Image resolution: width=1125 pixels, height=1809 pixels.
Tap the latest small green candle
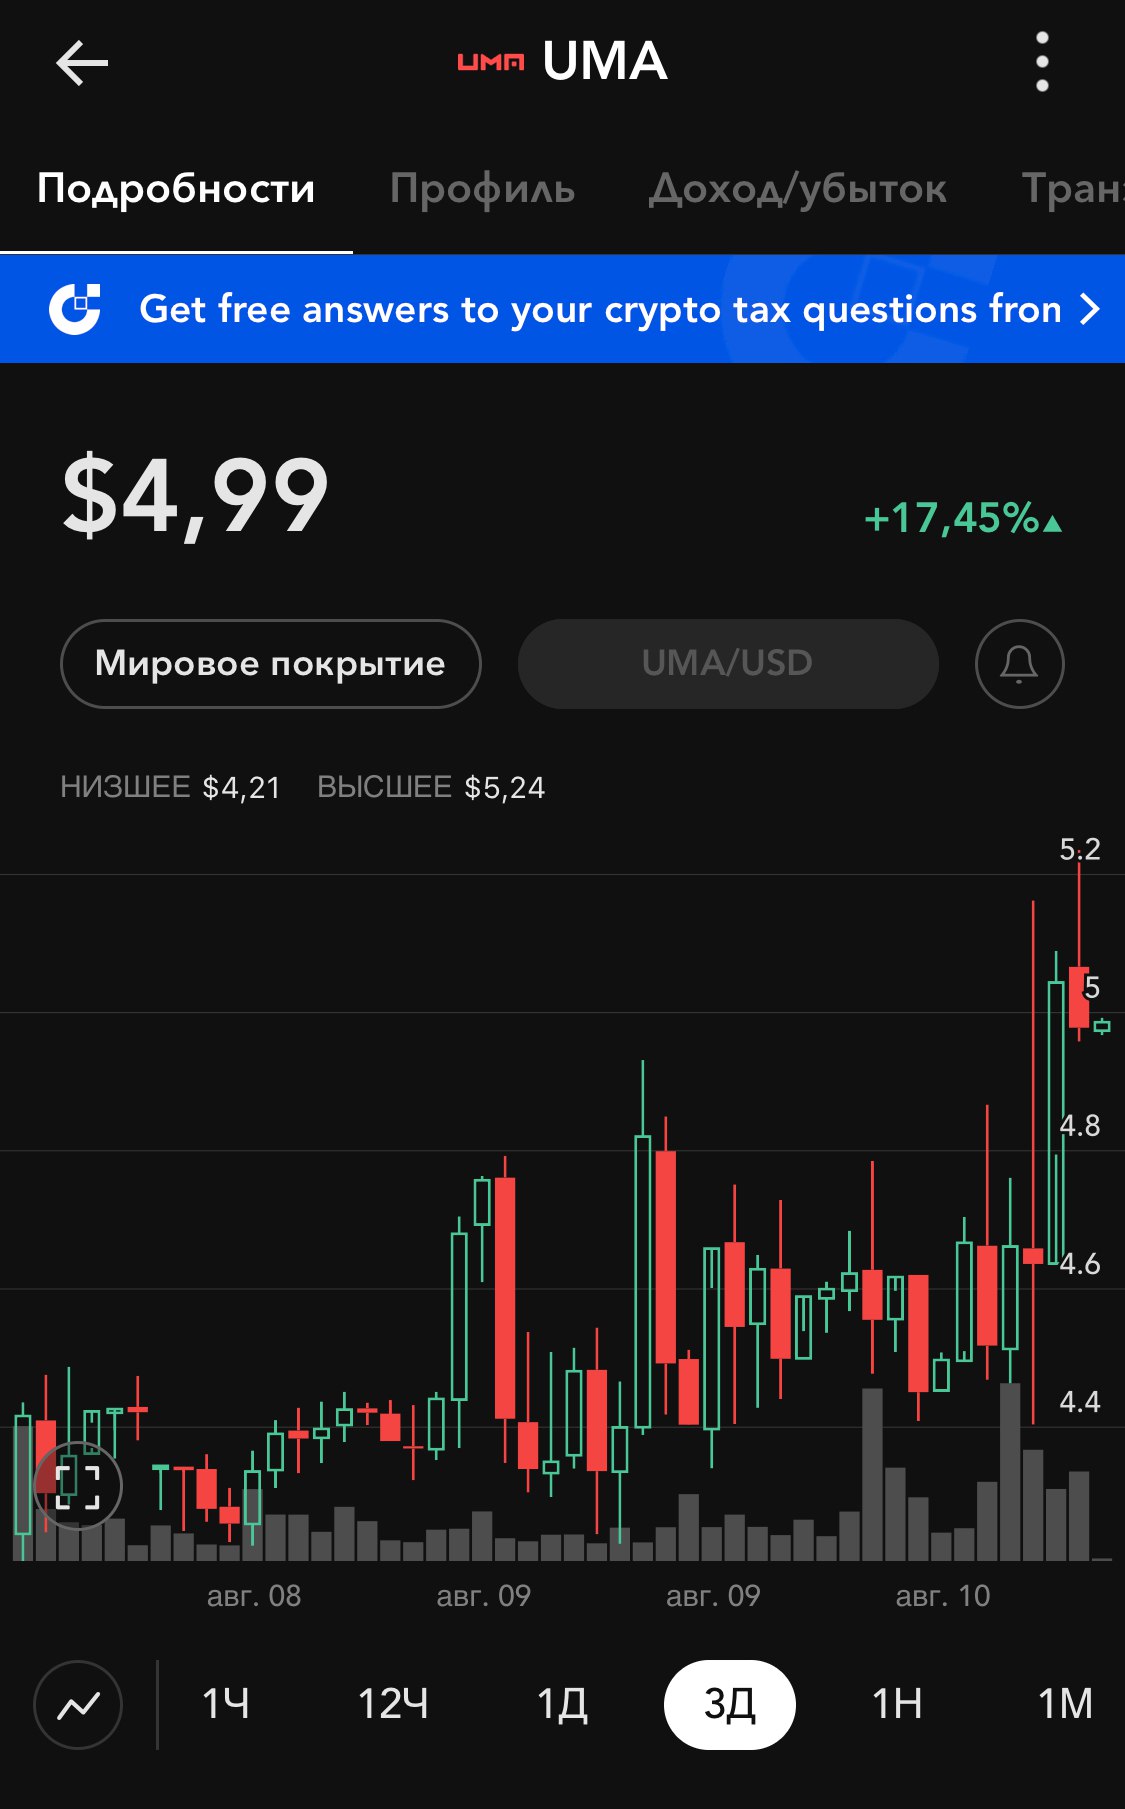click(x=1102, y=1026)
